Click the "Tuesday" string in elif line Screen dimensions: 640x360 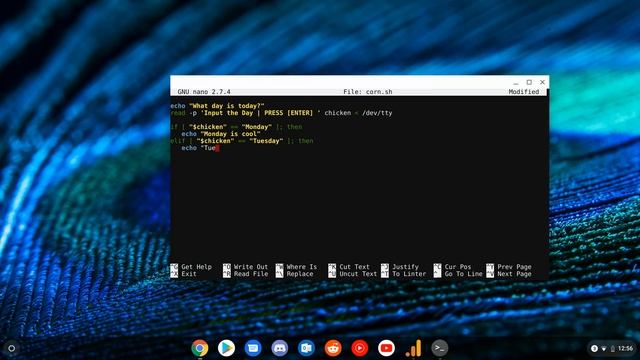pyautogui.click(x=266, y=141)
